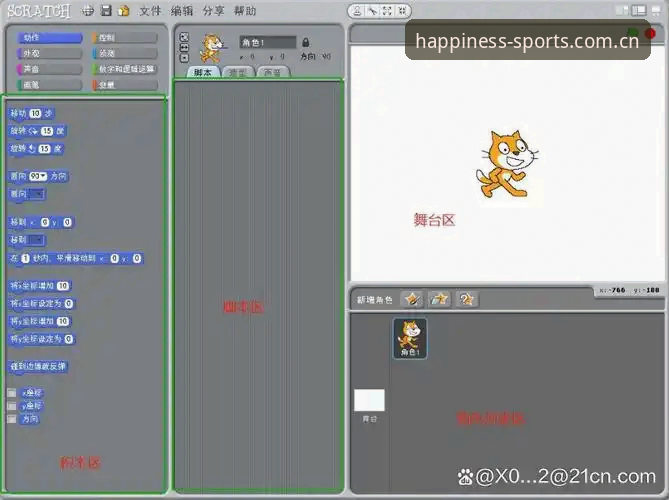Screen dimensions: 669x500
Task: Click the x坐标 reporter block
Action: (x=32, y=392)
